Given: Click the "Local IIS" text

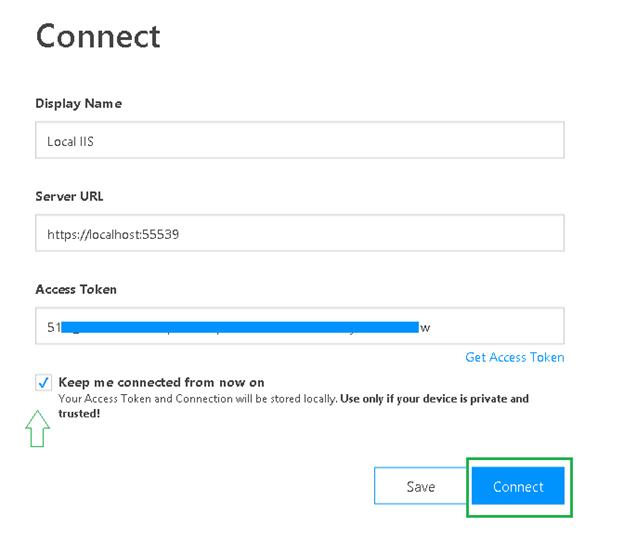Looking at the screenshot, I should point(70,142).
